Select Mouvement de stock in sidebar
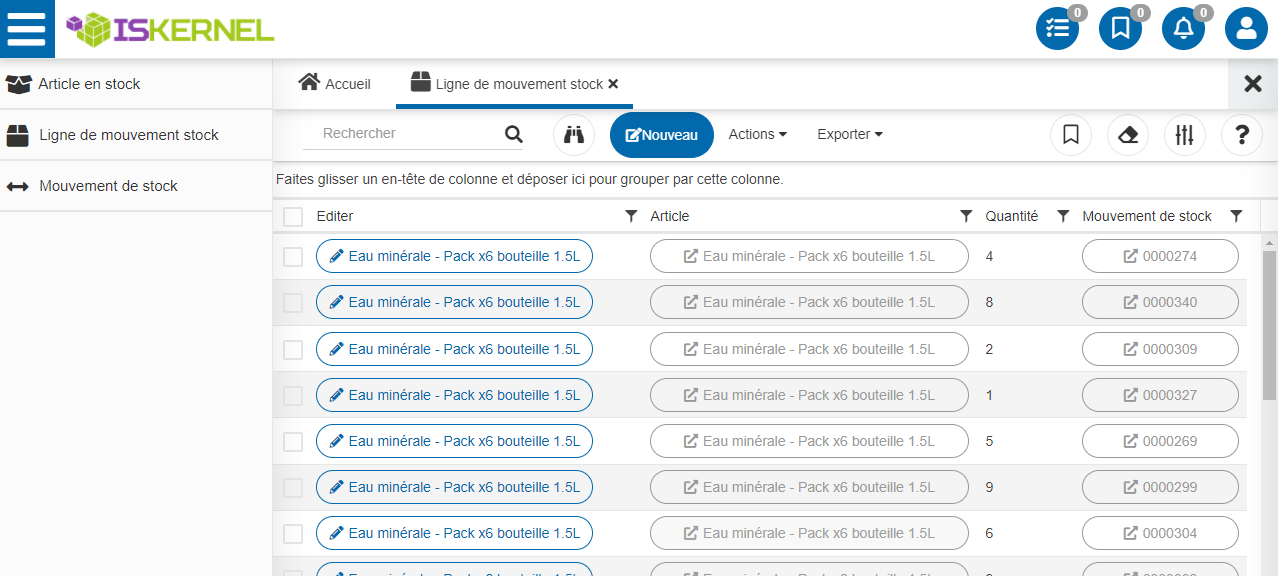 coord(108,186)
